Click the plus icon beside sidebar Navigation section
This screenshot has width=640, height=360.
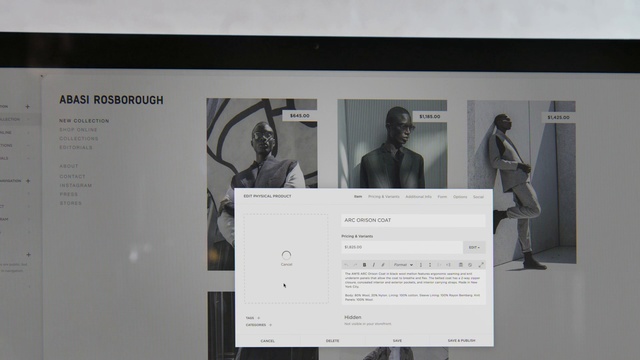click(28, 180)
